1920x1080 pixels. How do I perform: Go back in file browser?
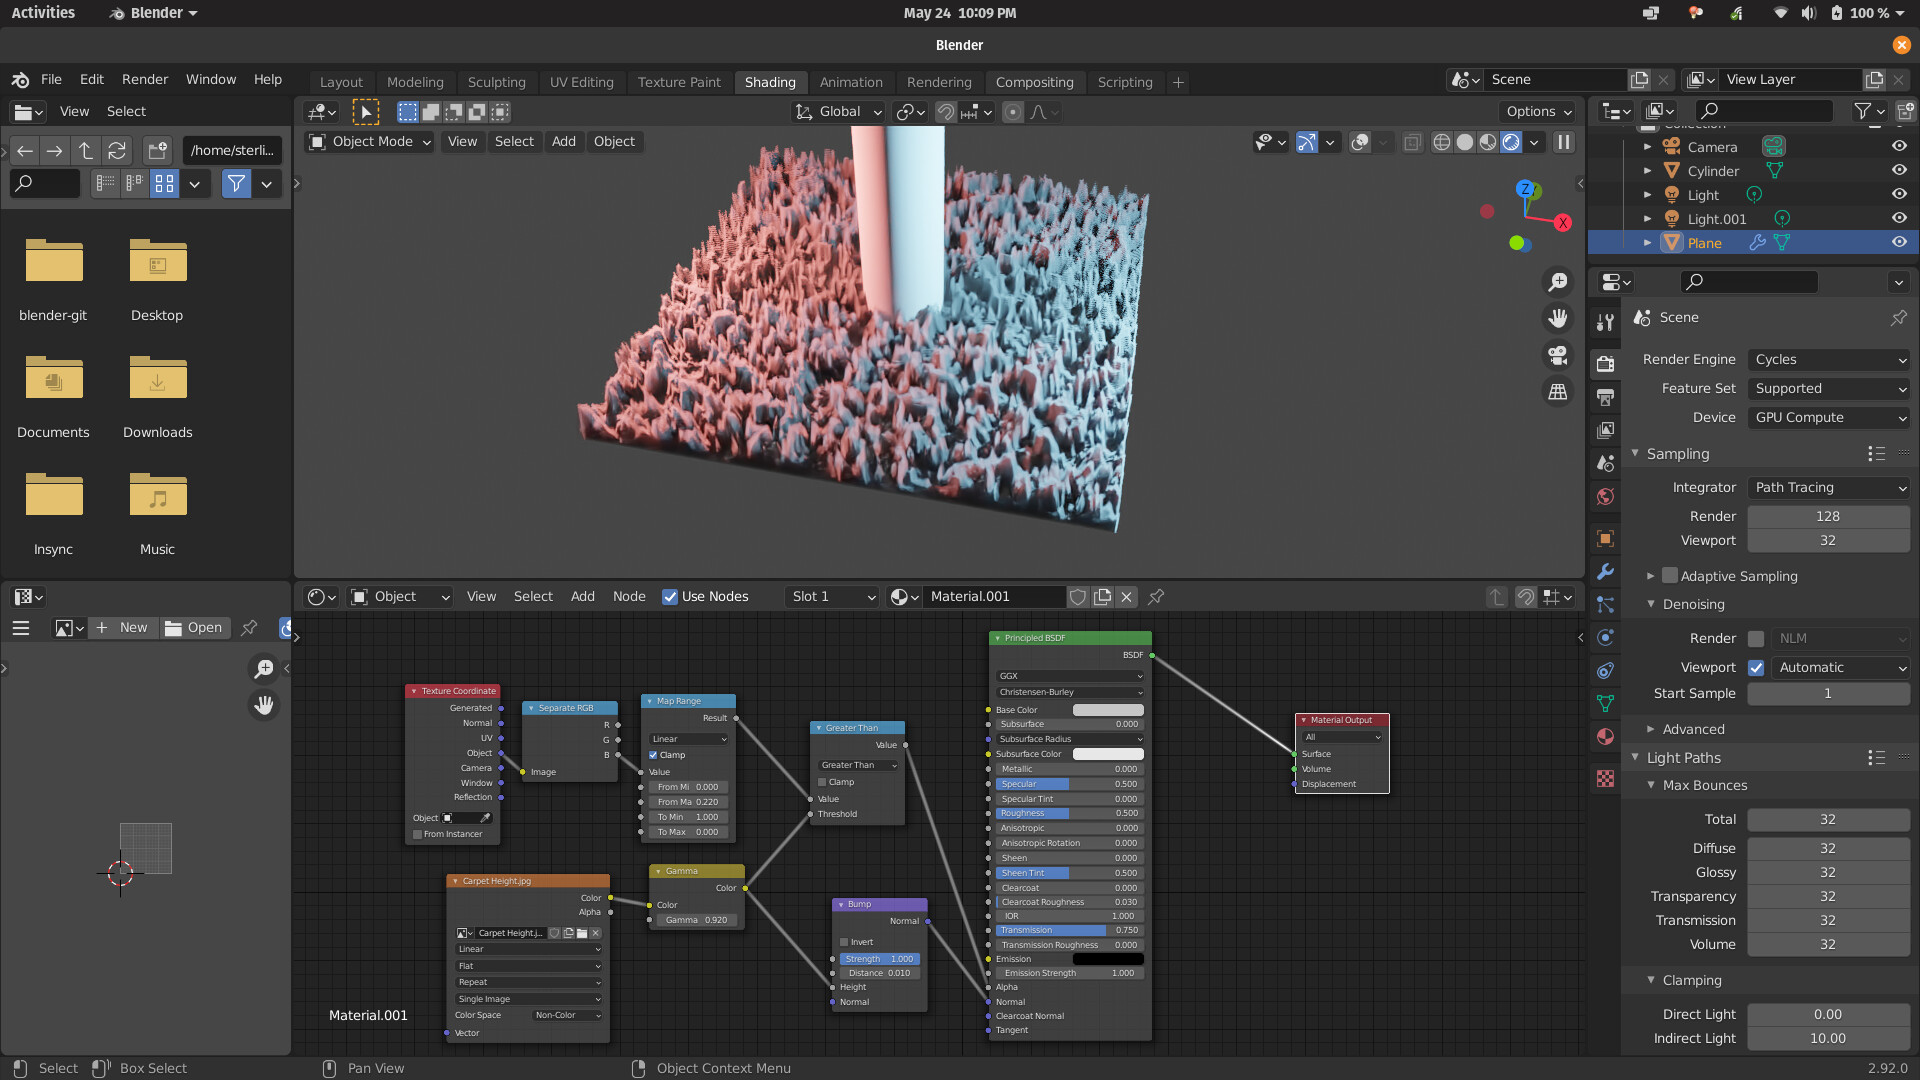pyautogui.click(x=25, y=151)
